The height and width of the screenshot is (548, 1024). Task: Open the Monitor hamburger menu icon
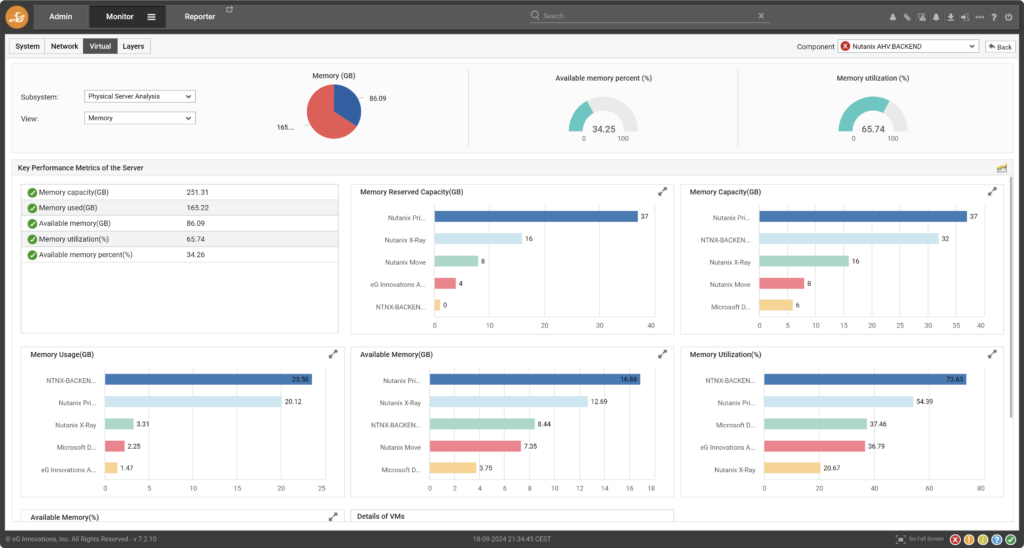152,17
